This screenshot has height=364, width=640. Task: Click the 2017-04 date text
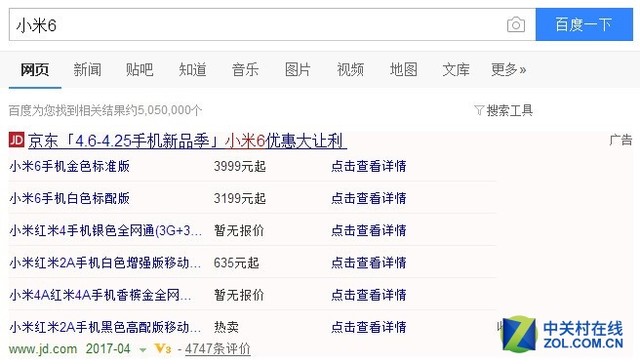click(108, 349)
